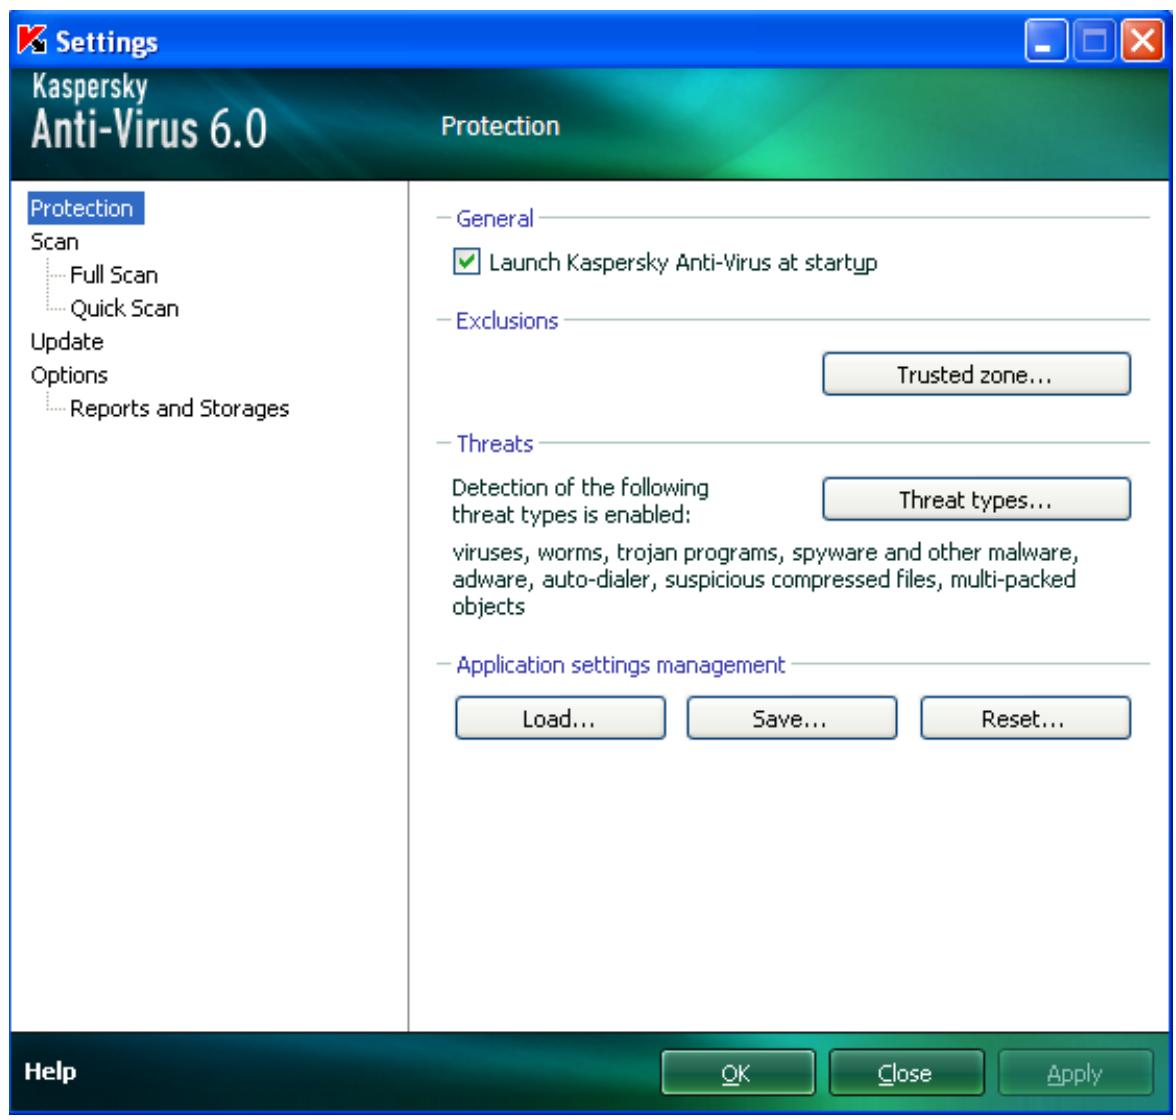Click the Apply button

(x=1075, y=1073)
